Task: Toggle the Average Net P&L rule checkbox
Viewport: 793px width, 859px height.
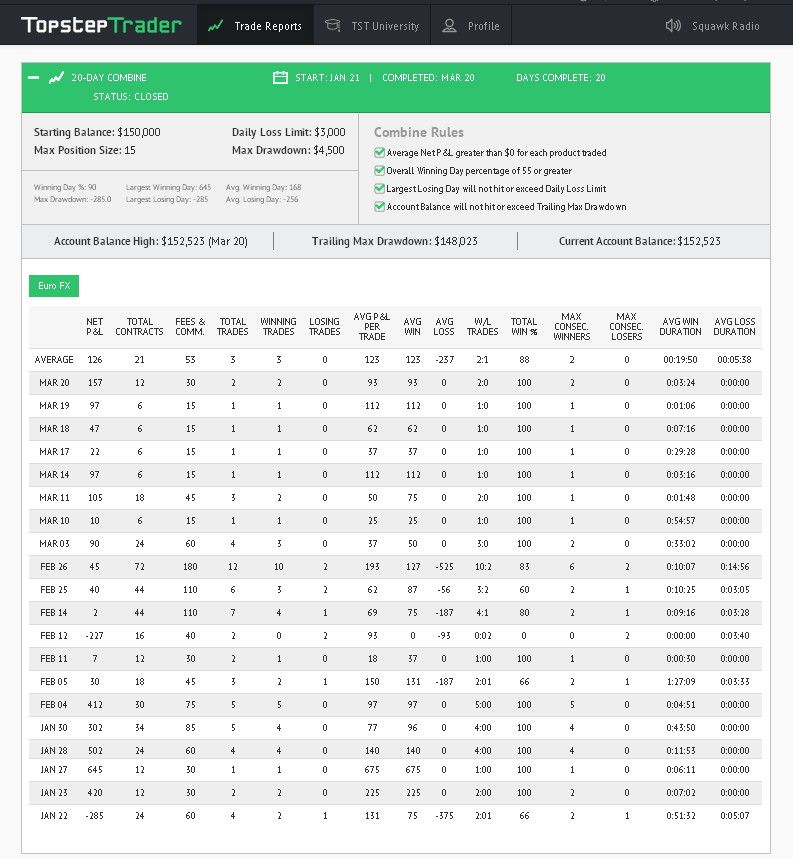Action: (x=379, y=152)
